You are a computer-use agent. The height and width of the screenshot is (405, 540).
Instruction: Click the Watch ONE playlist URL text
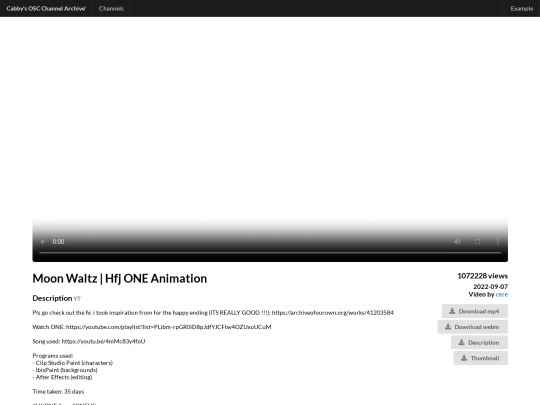coord(168,327)
